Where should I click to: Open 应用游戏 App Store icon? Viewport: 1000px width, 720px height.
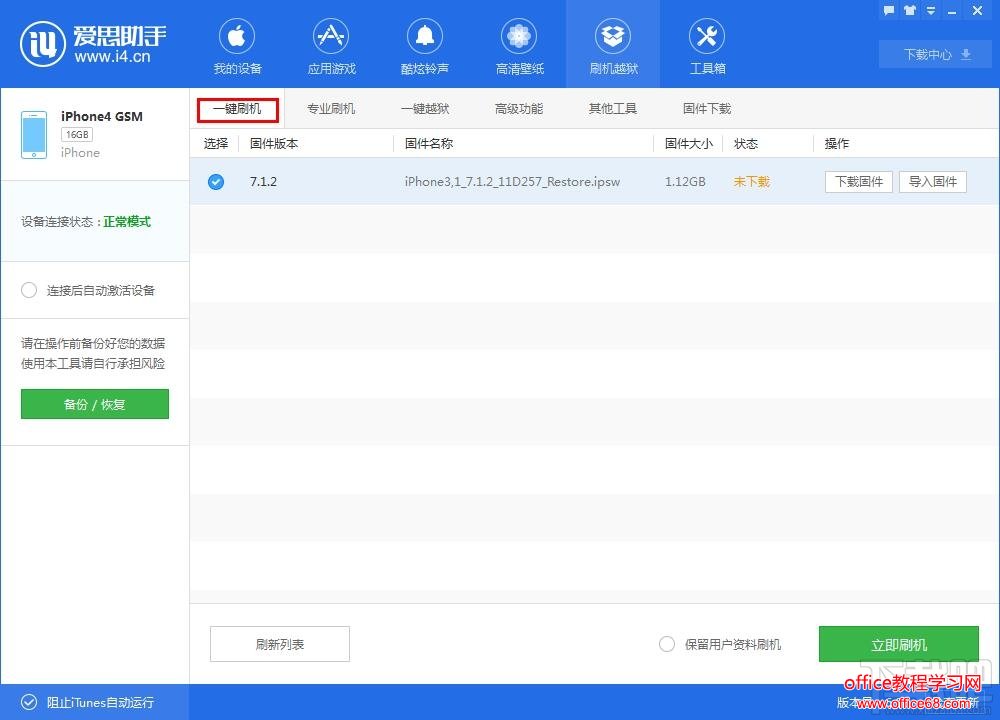tap(331, 38)
